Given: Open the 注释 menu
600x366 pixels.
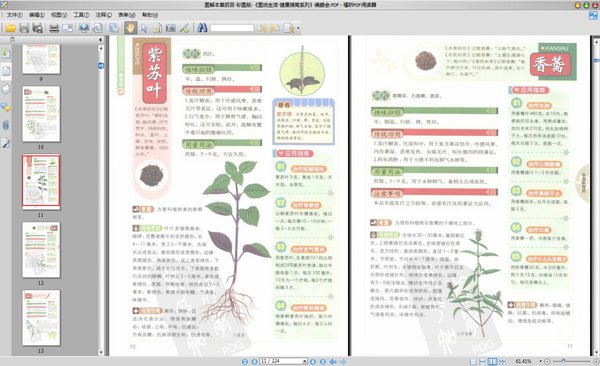Looking at the screenshot, I should click(104, 15).
